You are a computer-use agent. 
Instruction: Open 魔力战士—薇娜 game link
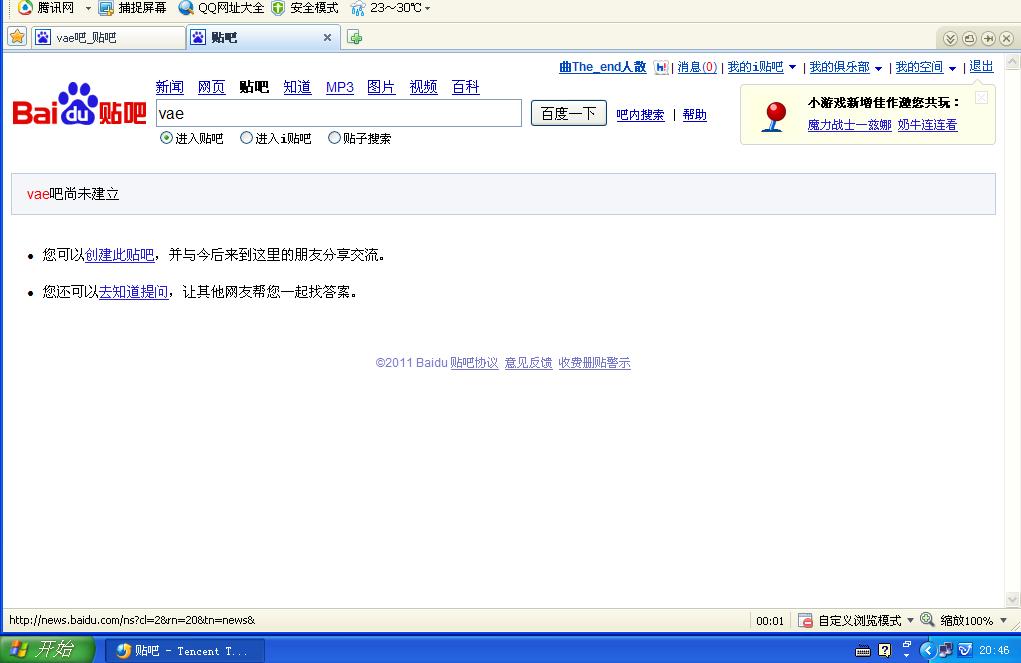(x=849, y=124)
